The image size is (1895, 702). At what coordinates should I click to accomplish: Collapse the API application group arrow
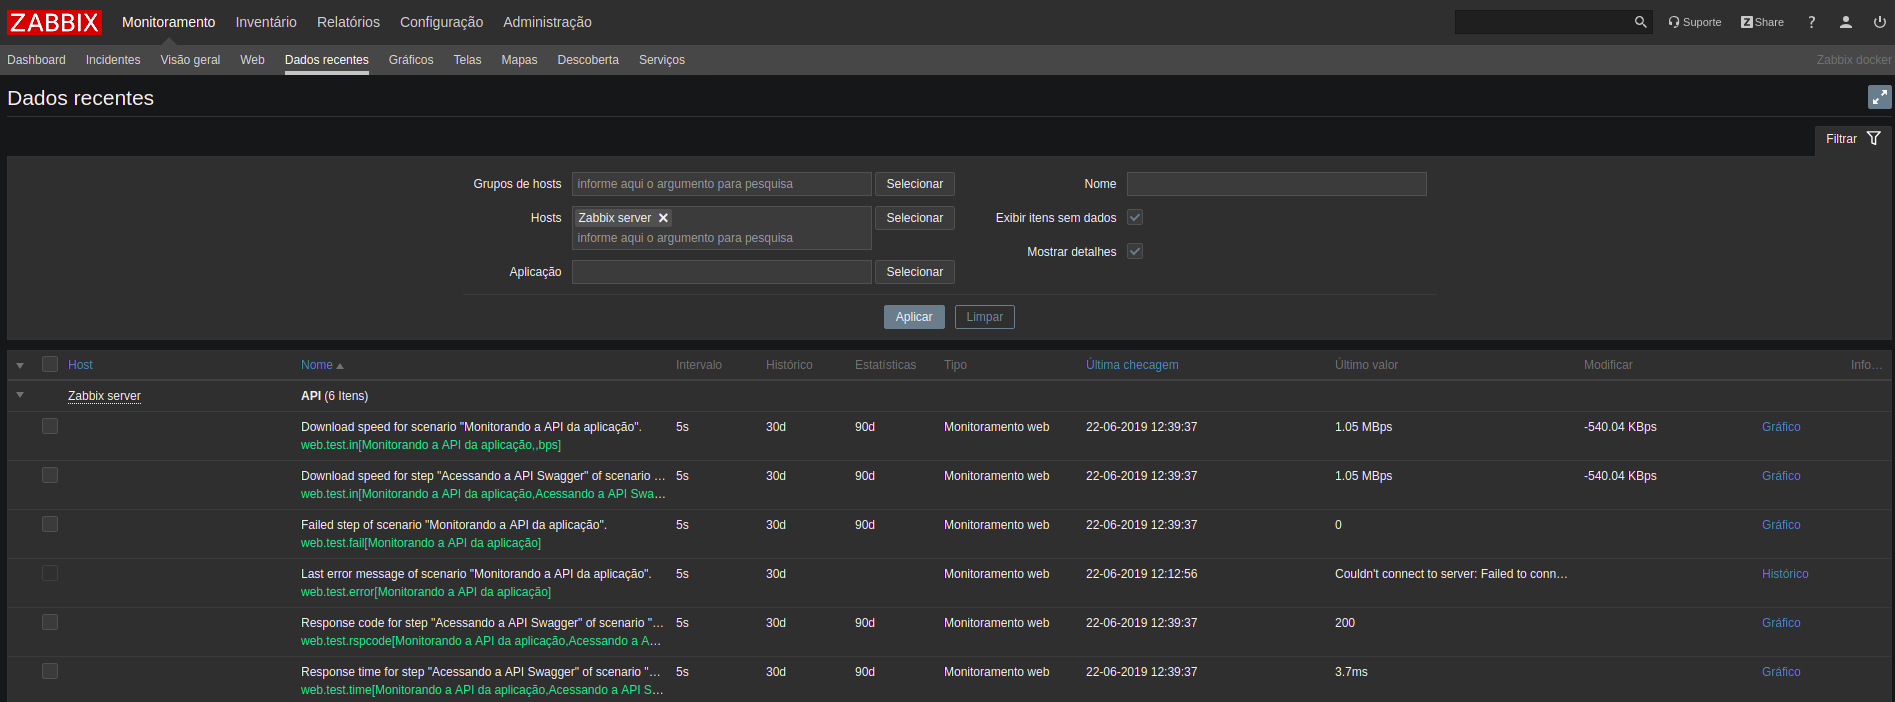click(20, 396)
